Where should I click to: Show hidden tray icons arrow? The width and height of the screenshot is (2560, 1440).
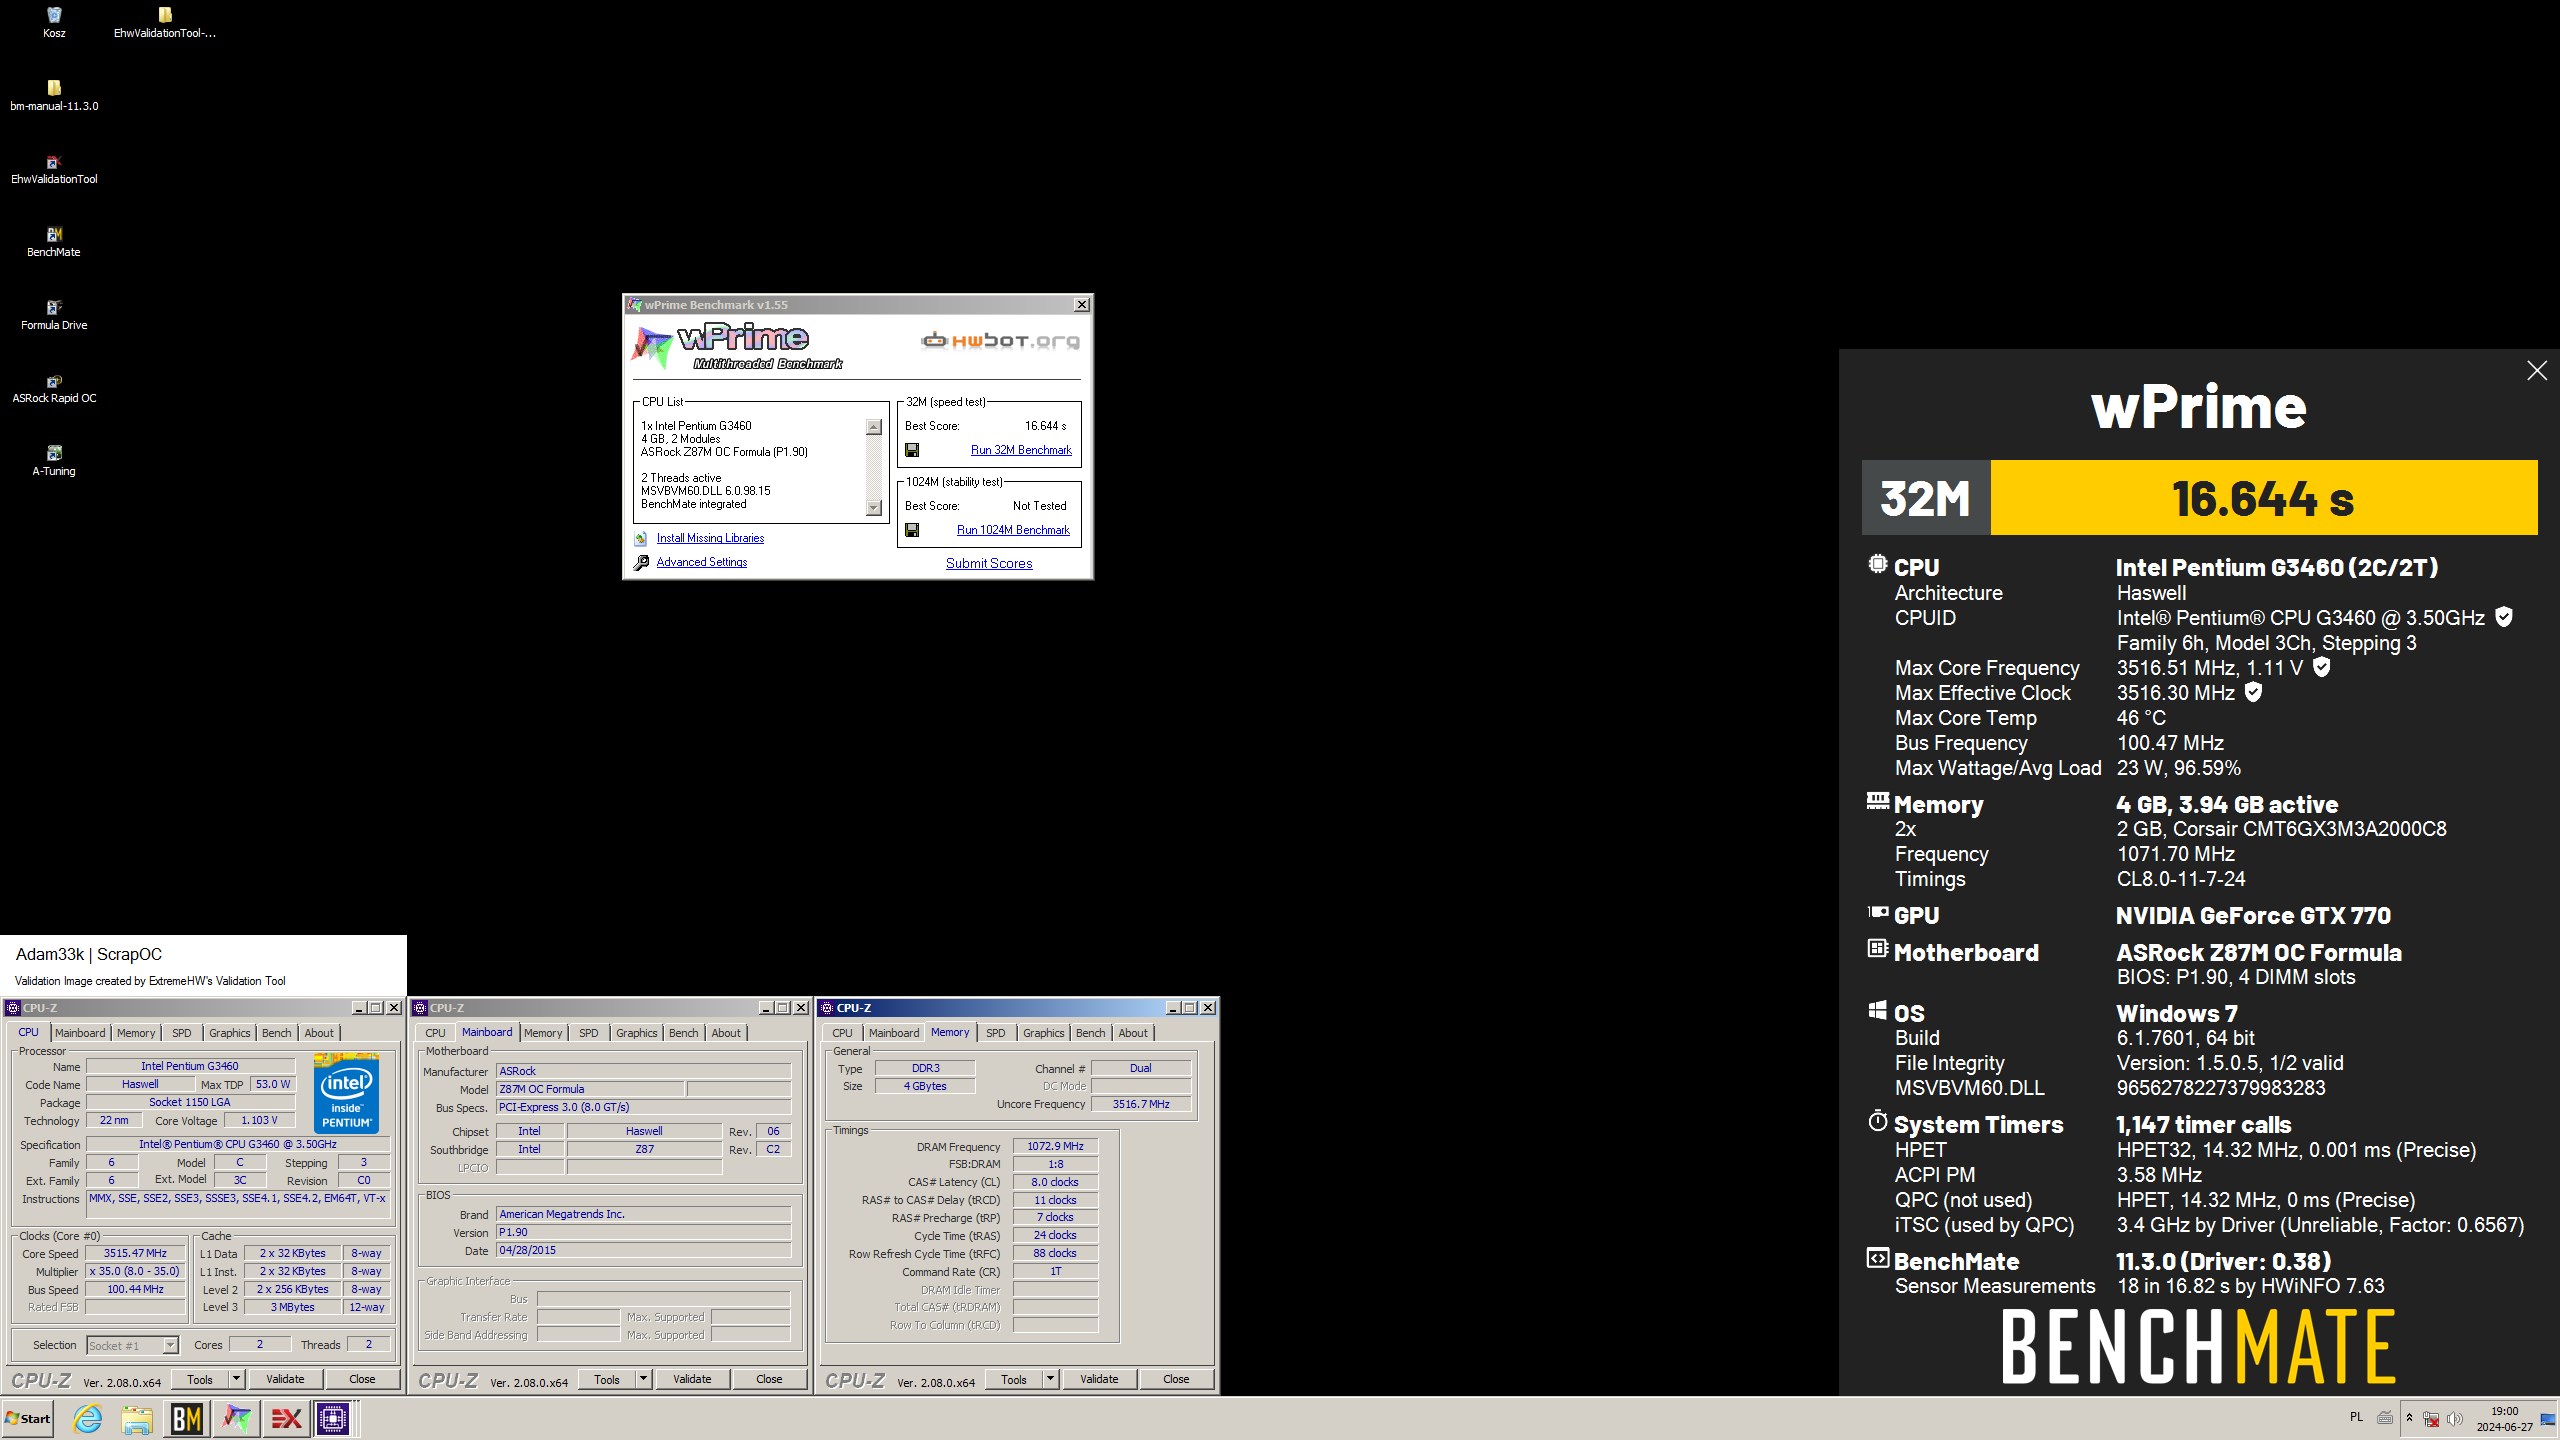pyautogui.click(x=2409, y=1418)
